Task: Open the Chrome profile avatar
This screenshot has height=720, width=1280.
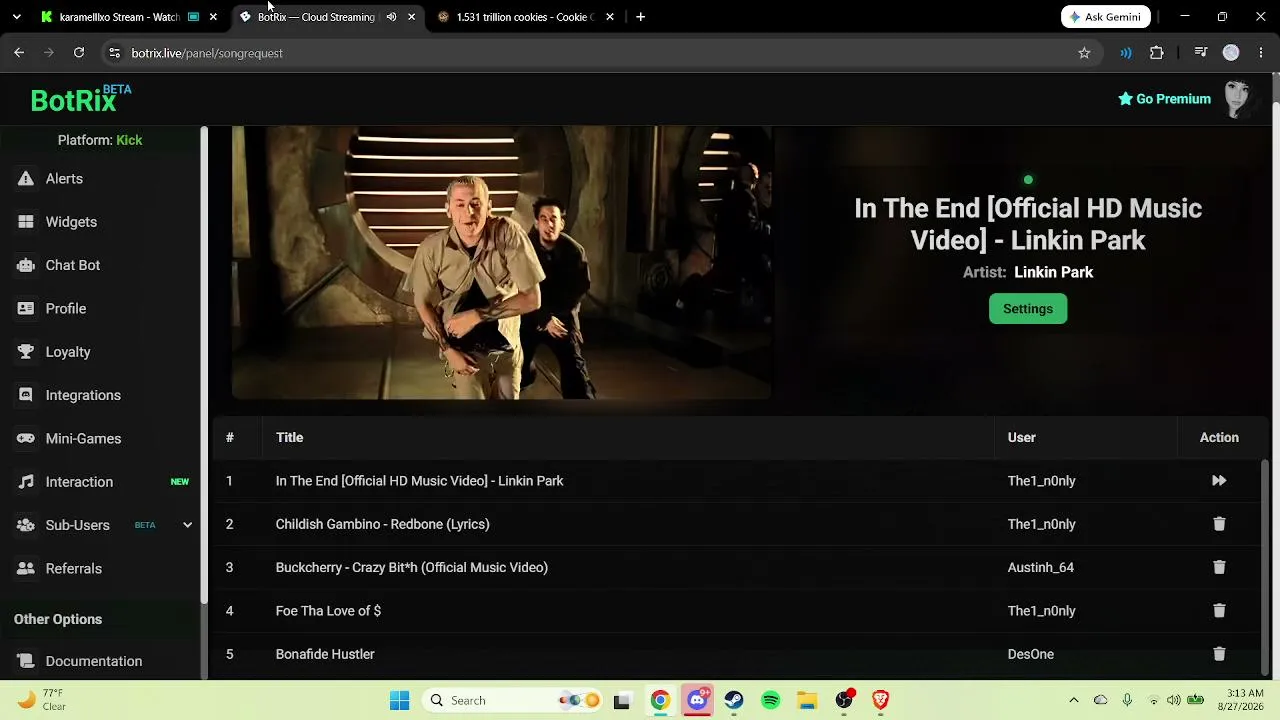Action: pos(1231,53)
